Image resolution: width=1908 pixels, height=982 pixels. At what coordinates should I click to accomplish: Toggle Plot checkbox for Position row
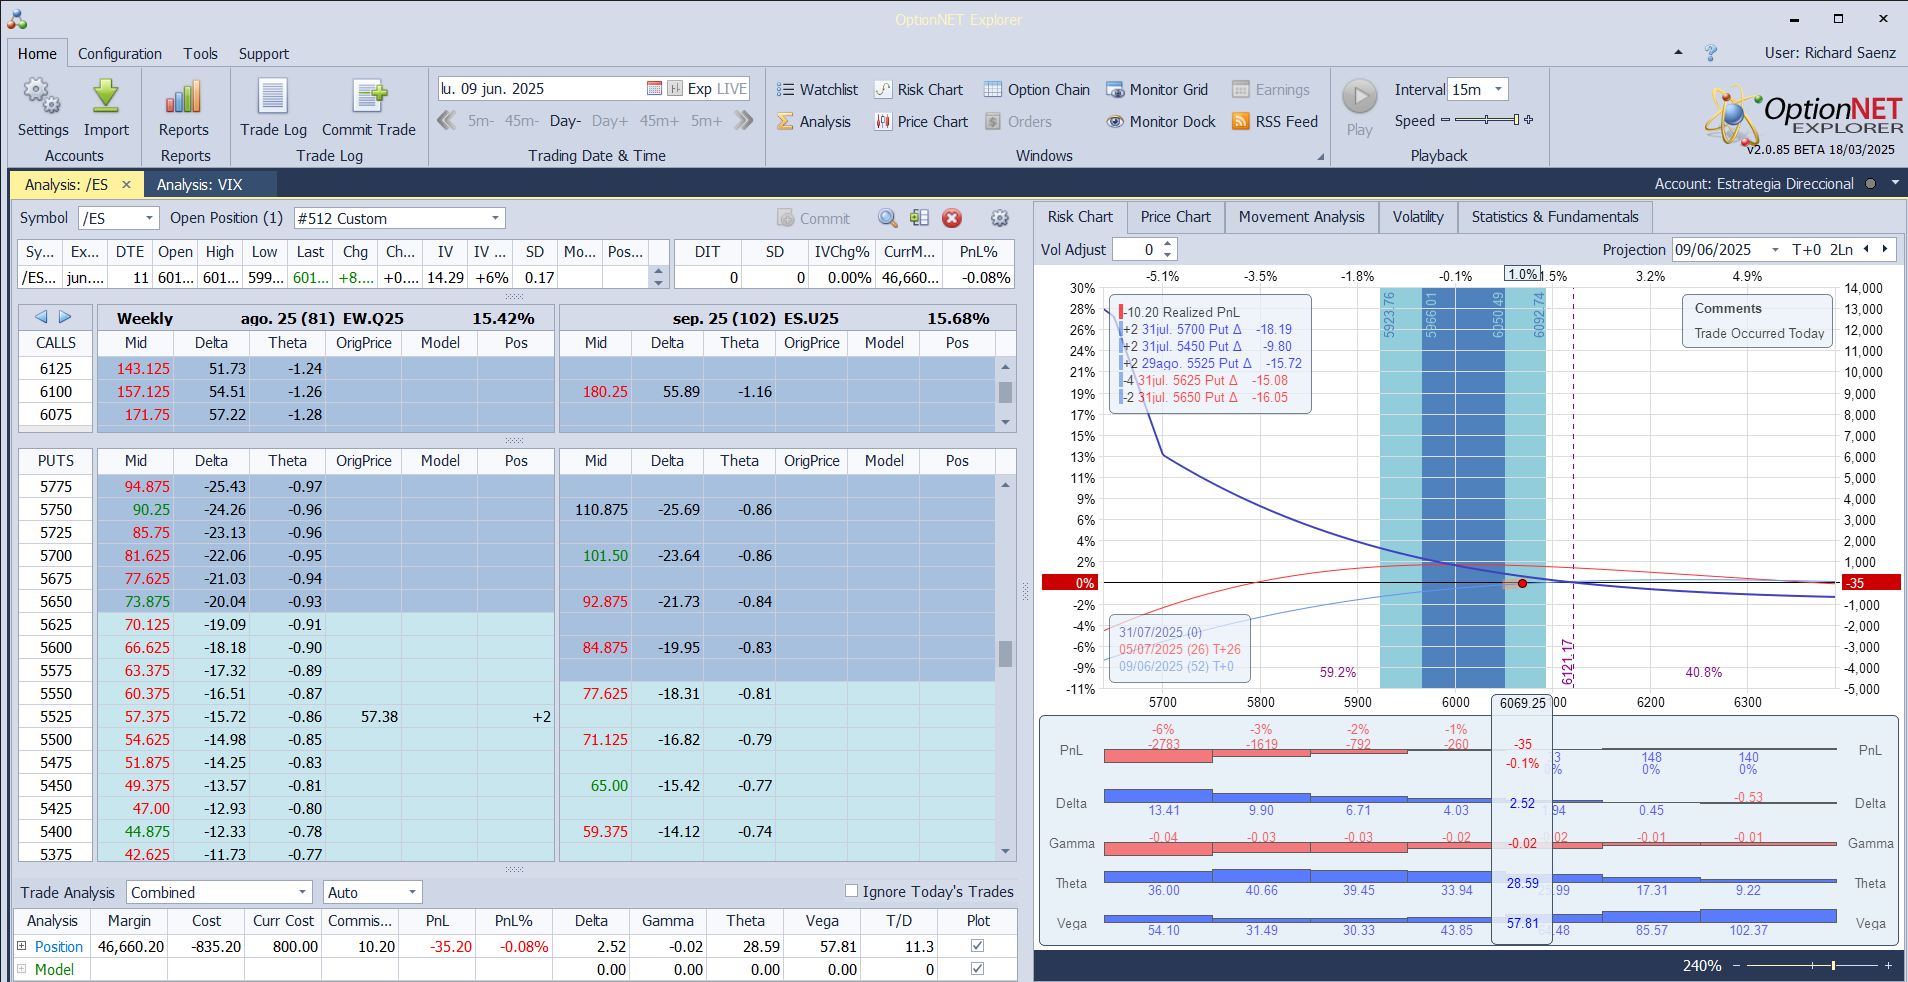977,946
